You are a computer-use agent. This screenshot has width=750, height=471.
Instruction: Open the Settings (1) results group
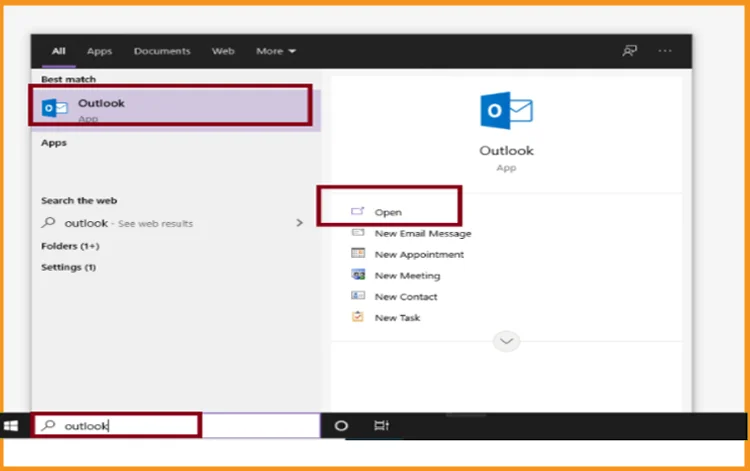tap(68, 267)
